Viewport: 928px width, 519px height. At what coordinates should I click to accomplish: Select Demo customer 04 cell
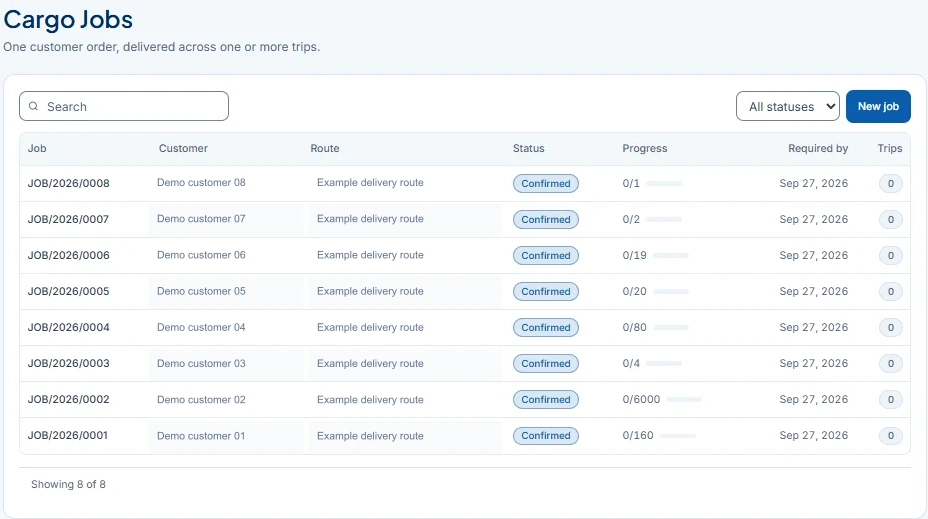coord(201,327)
